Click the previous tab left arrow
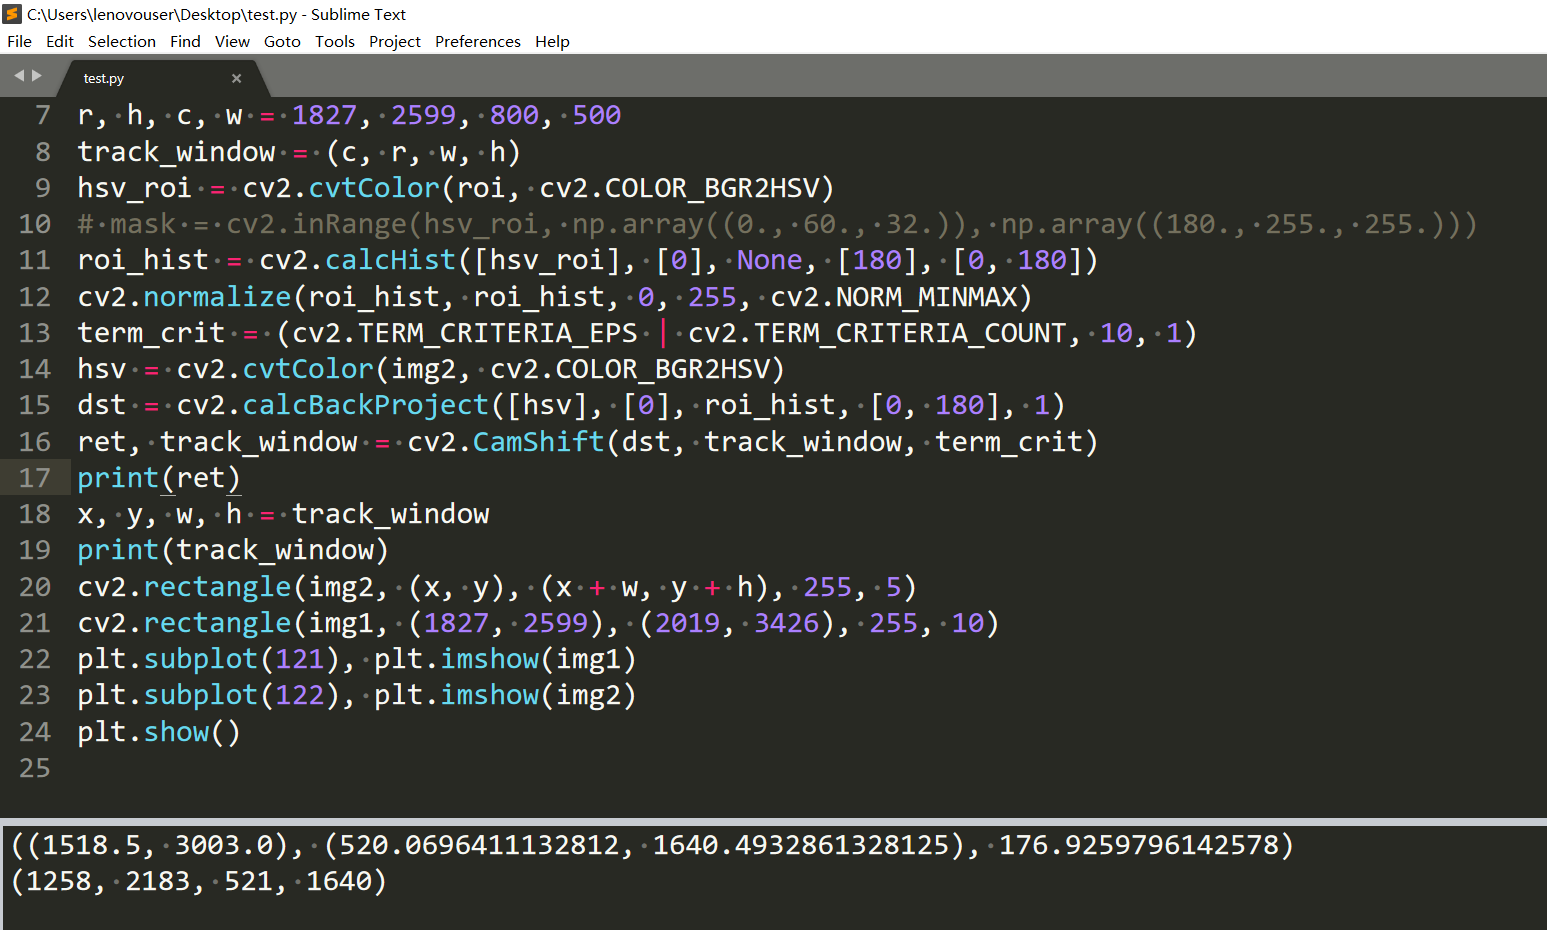 pos(18,76)
